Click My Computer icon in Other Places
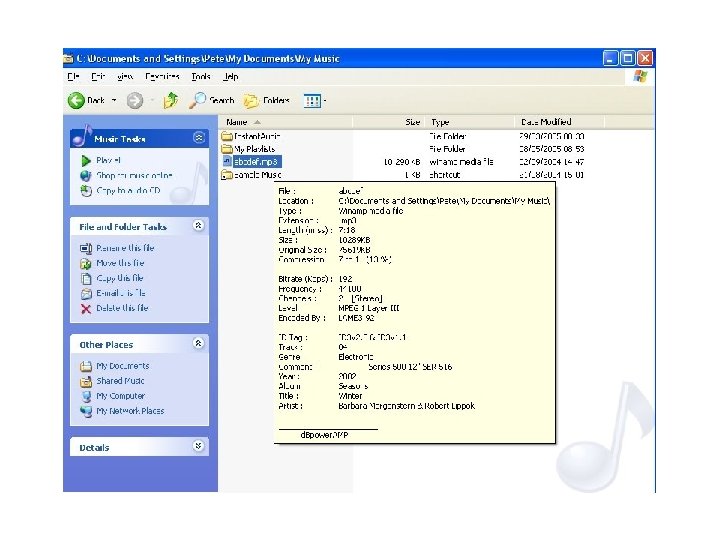This screenshot has height=540, width=720. [x=86, y=396]
